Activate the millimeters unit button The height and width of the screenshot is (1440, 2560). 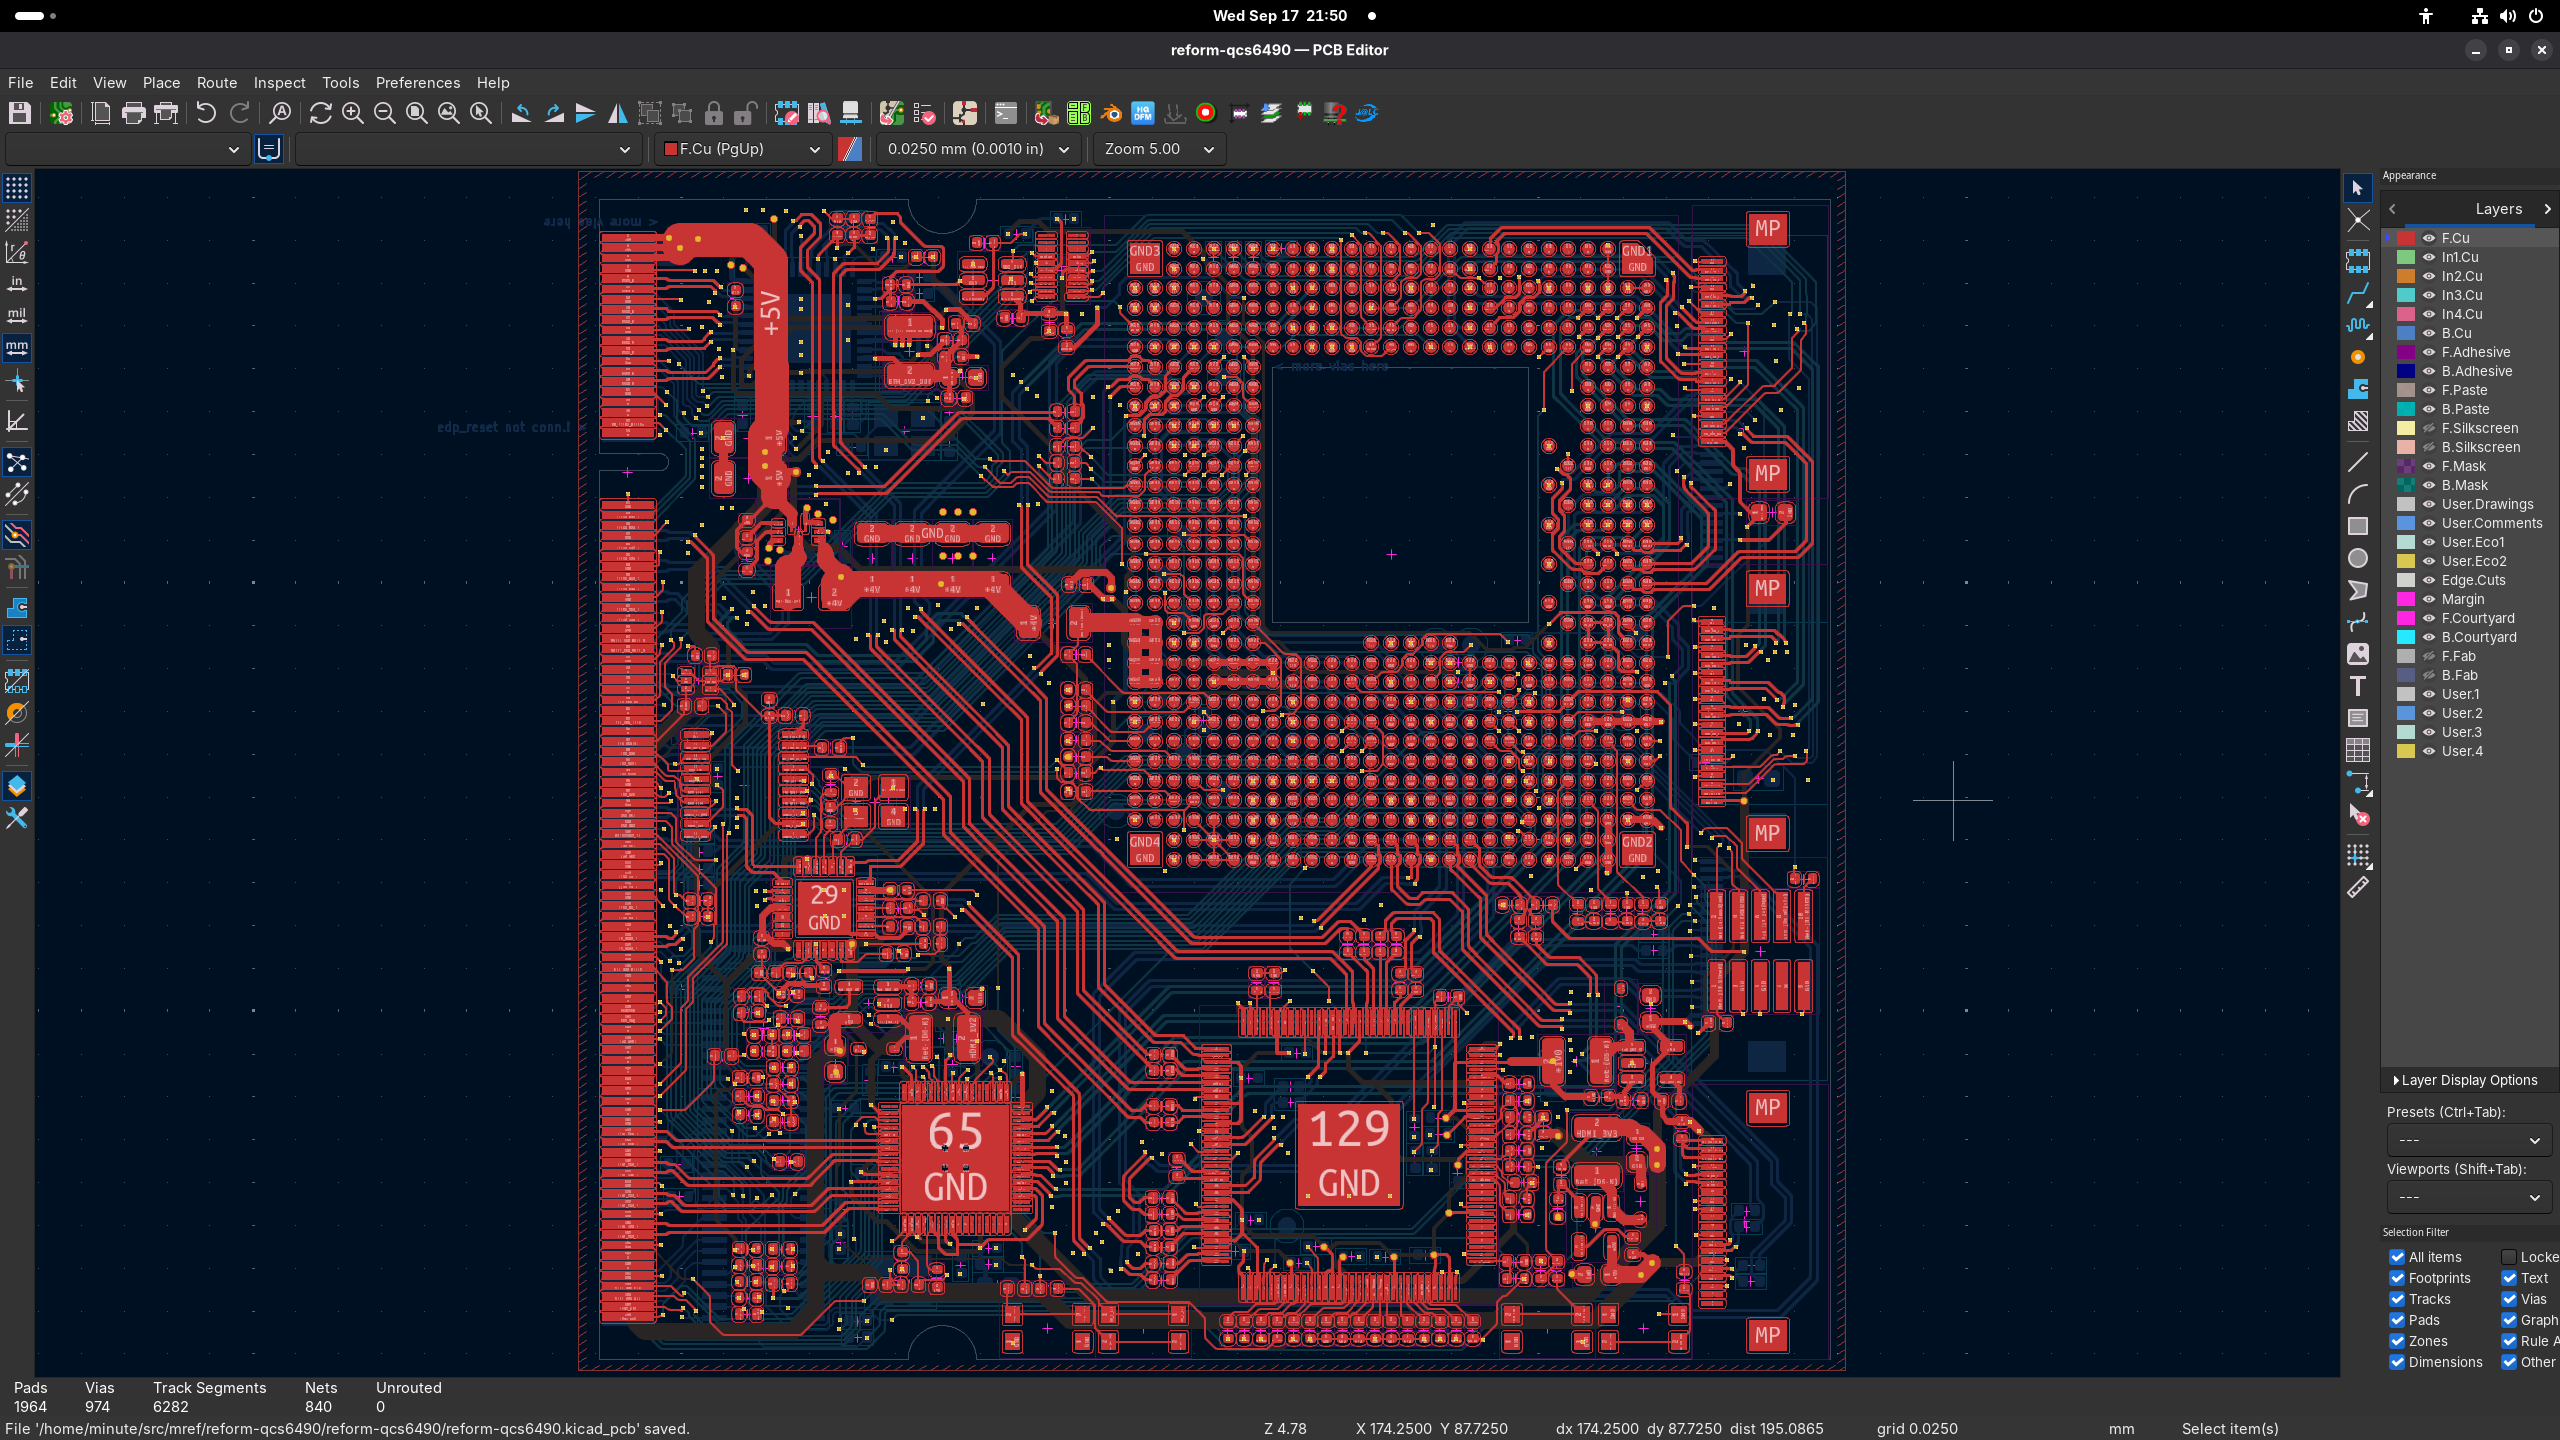coord(17,348)
